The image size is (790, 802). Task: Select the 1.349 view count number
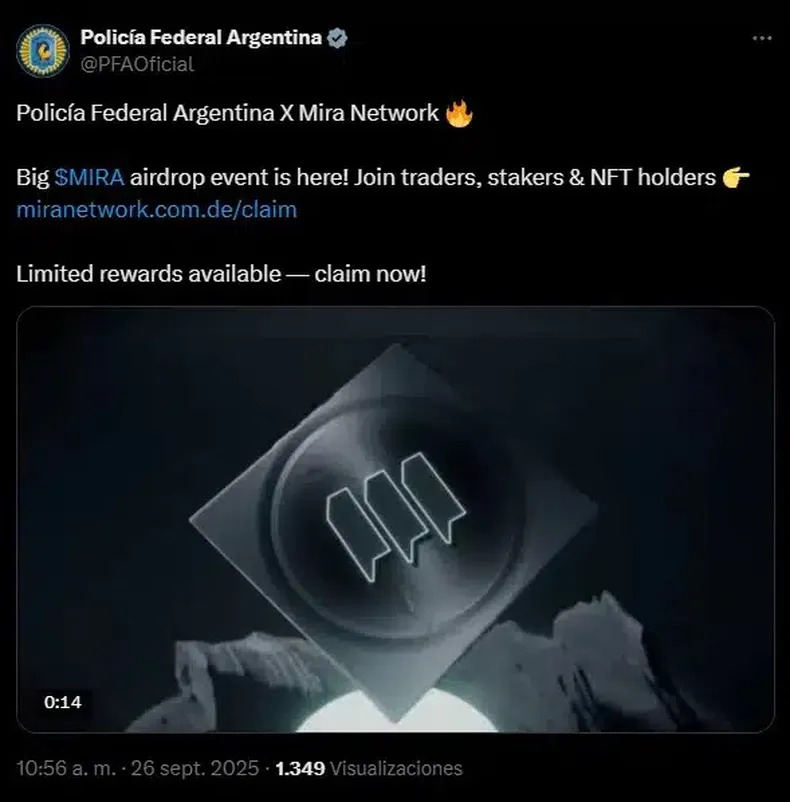pyautogui.click(x=300, y=768)
